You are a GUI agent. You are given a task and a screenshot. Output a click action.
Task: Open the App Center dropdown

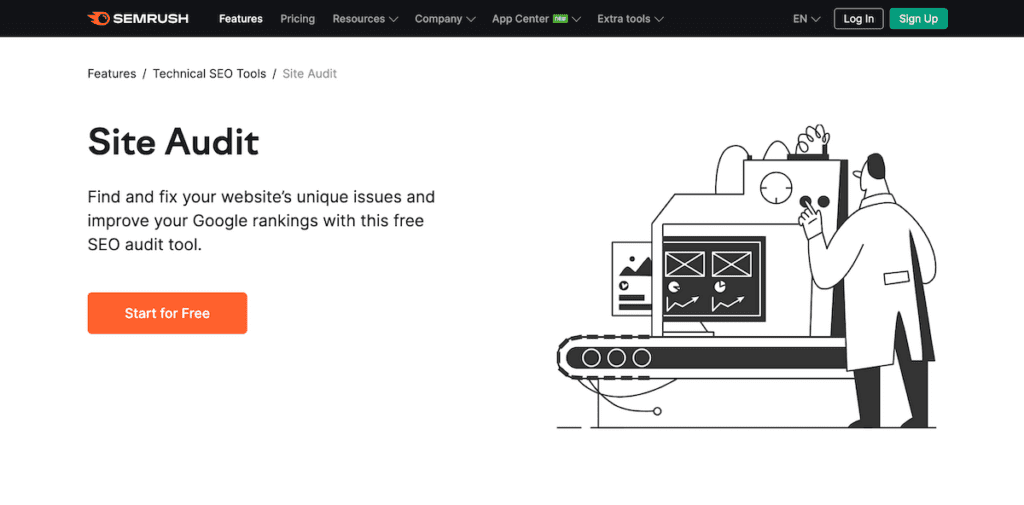pyautogui.click(x=536, y=19)
